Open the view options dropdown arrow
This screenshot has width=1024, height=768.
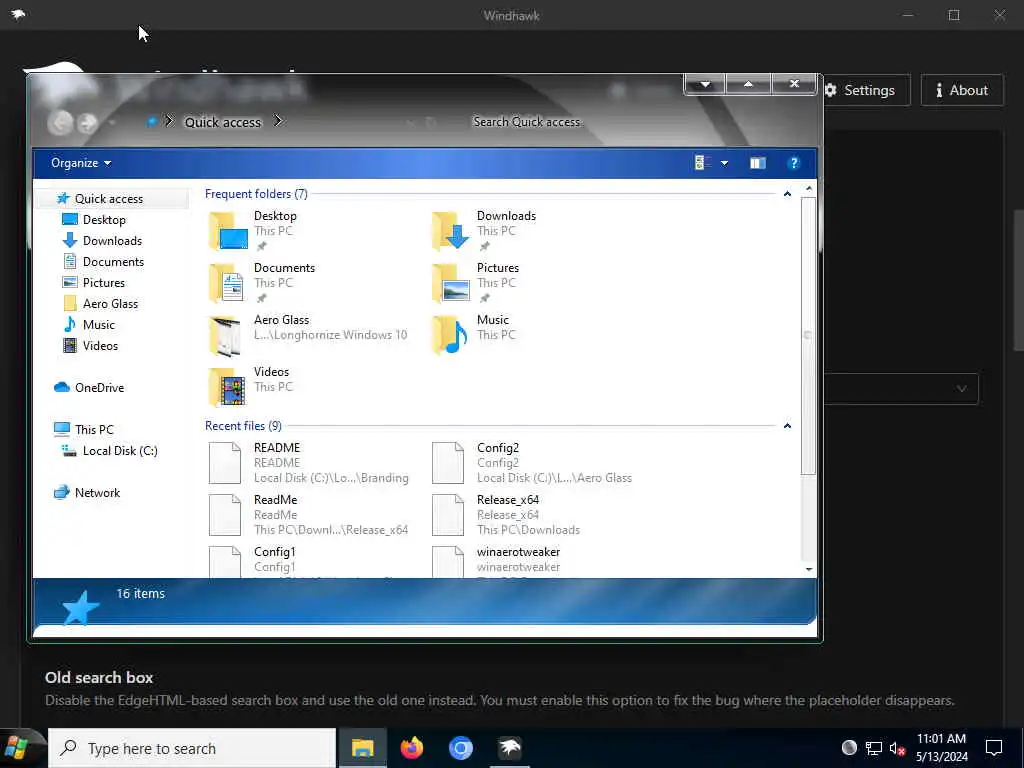[x=724, y=163]
